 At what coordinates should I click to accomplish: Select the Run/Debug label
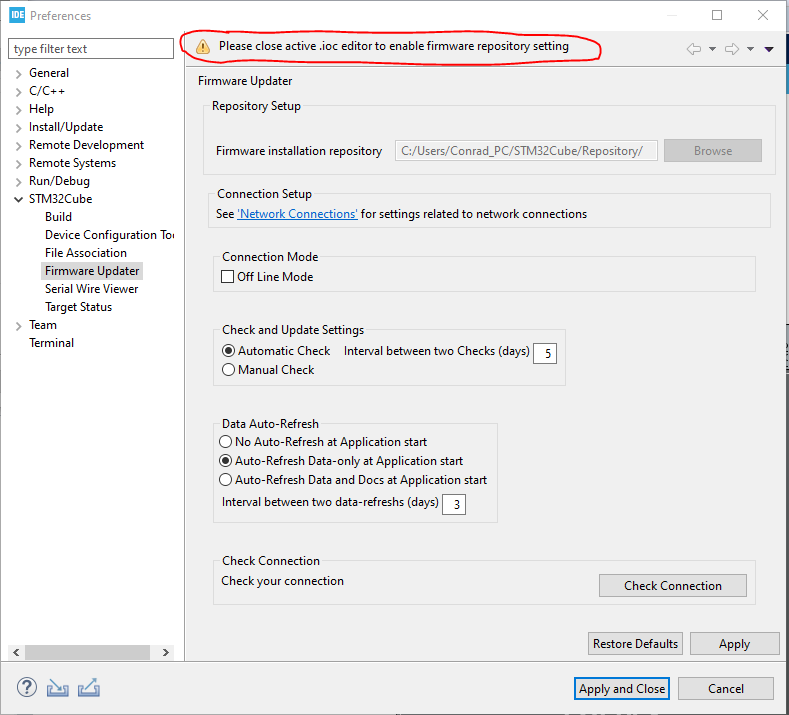[x=59, y=181]
